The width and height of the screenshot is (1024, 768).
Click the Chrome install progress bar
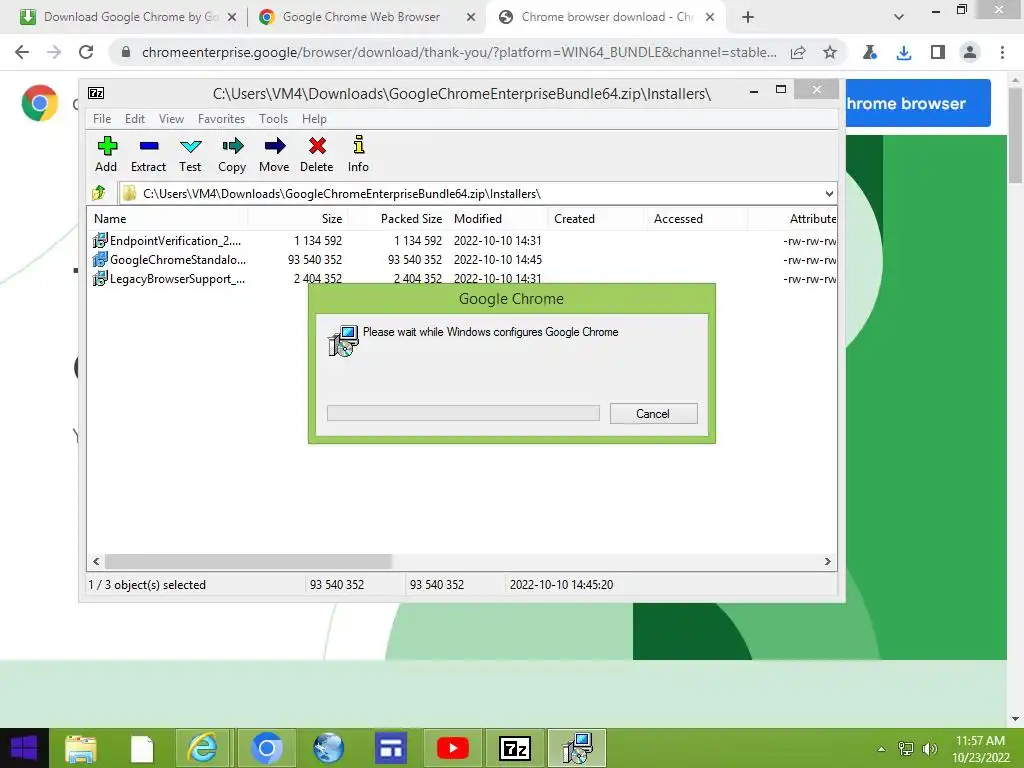tap(463, 413)
